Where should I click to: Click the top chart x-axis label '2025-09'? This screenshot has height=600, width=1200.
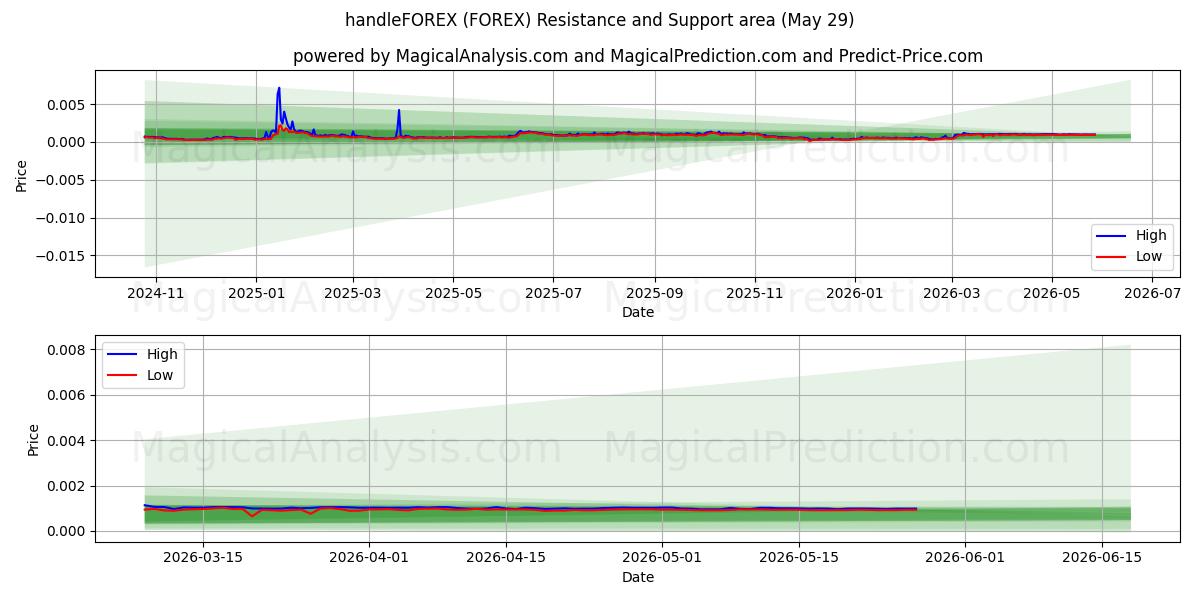pos(655,295)
